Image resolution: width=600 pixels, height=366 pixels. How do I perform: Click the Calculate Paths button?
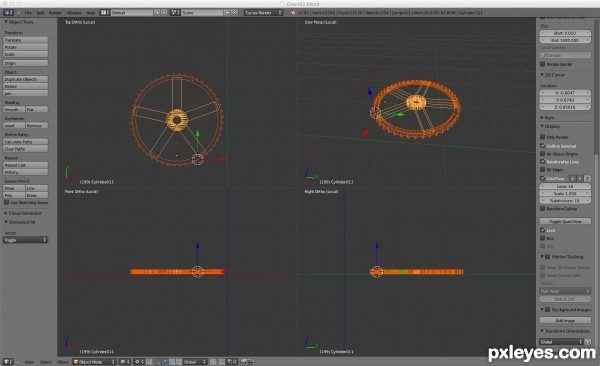[26, 142]
